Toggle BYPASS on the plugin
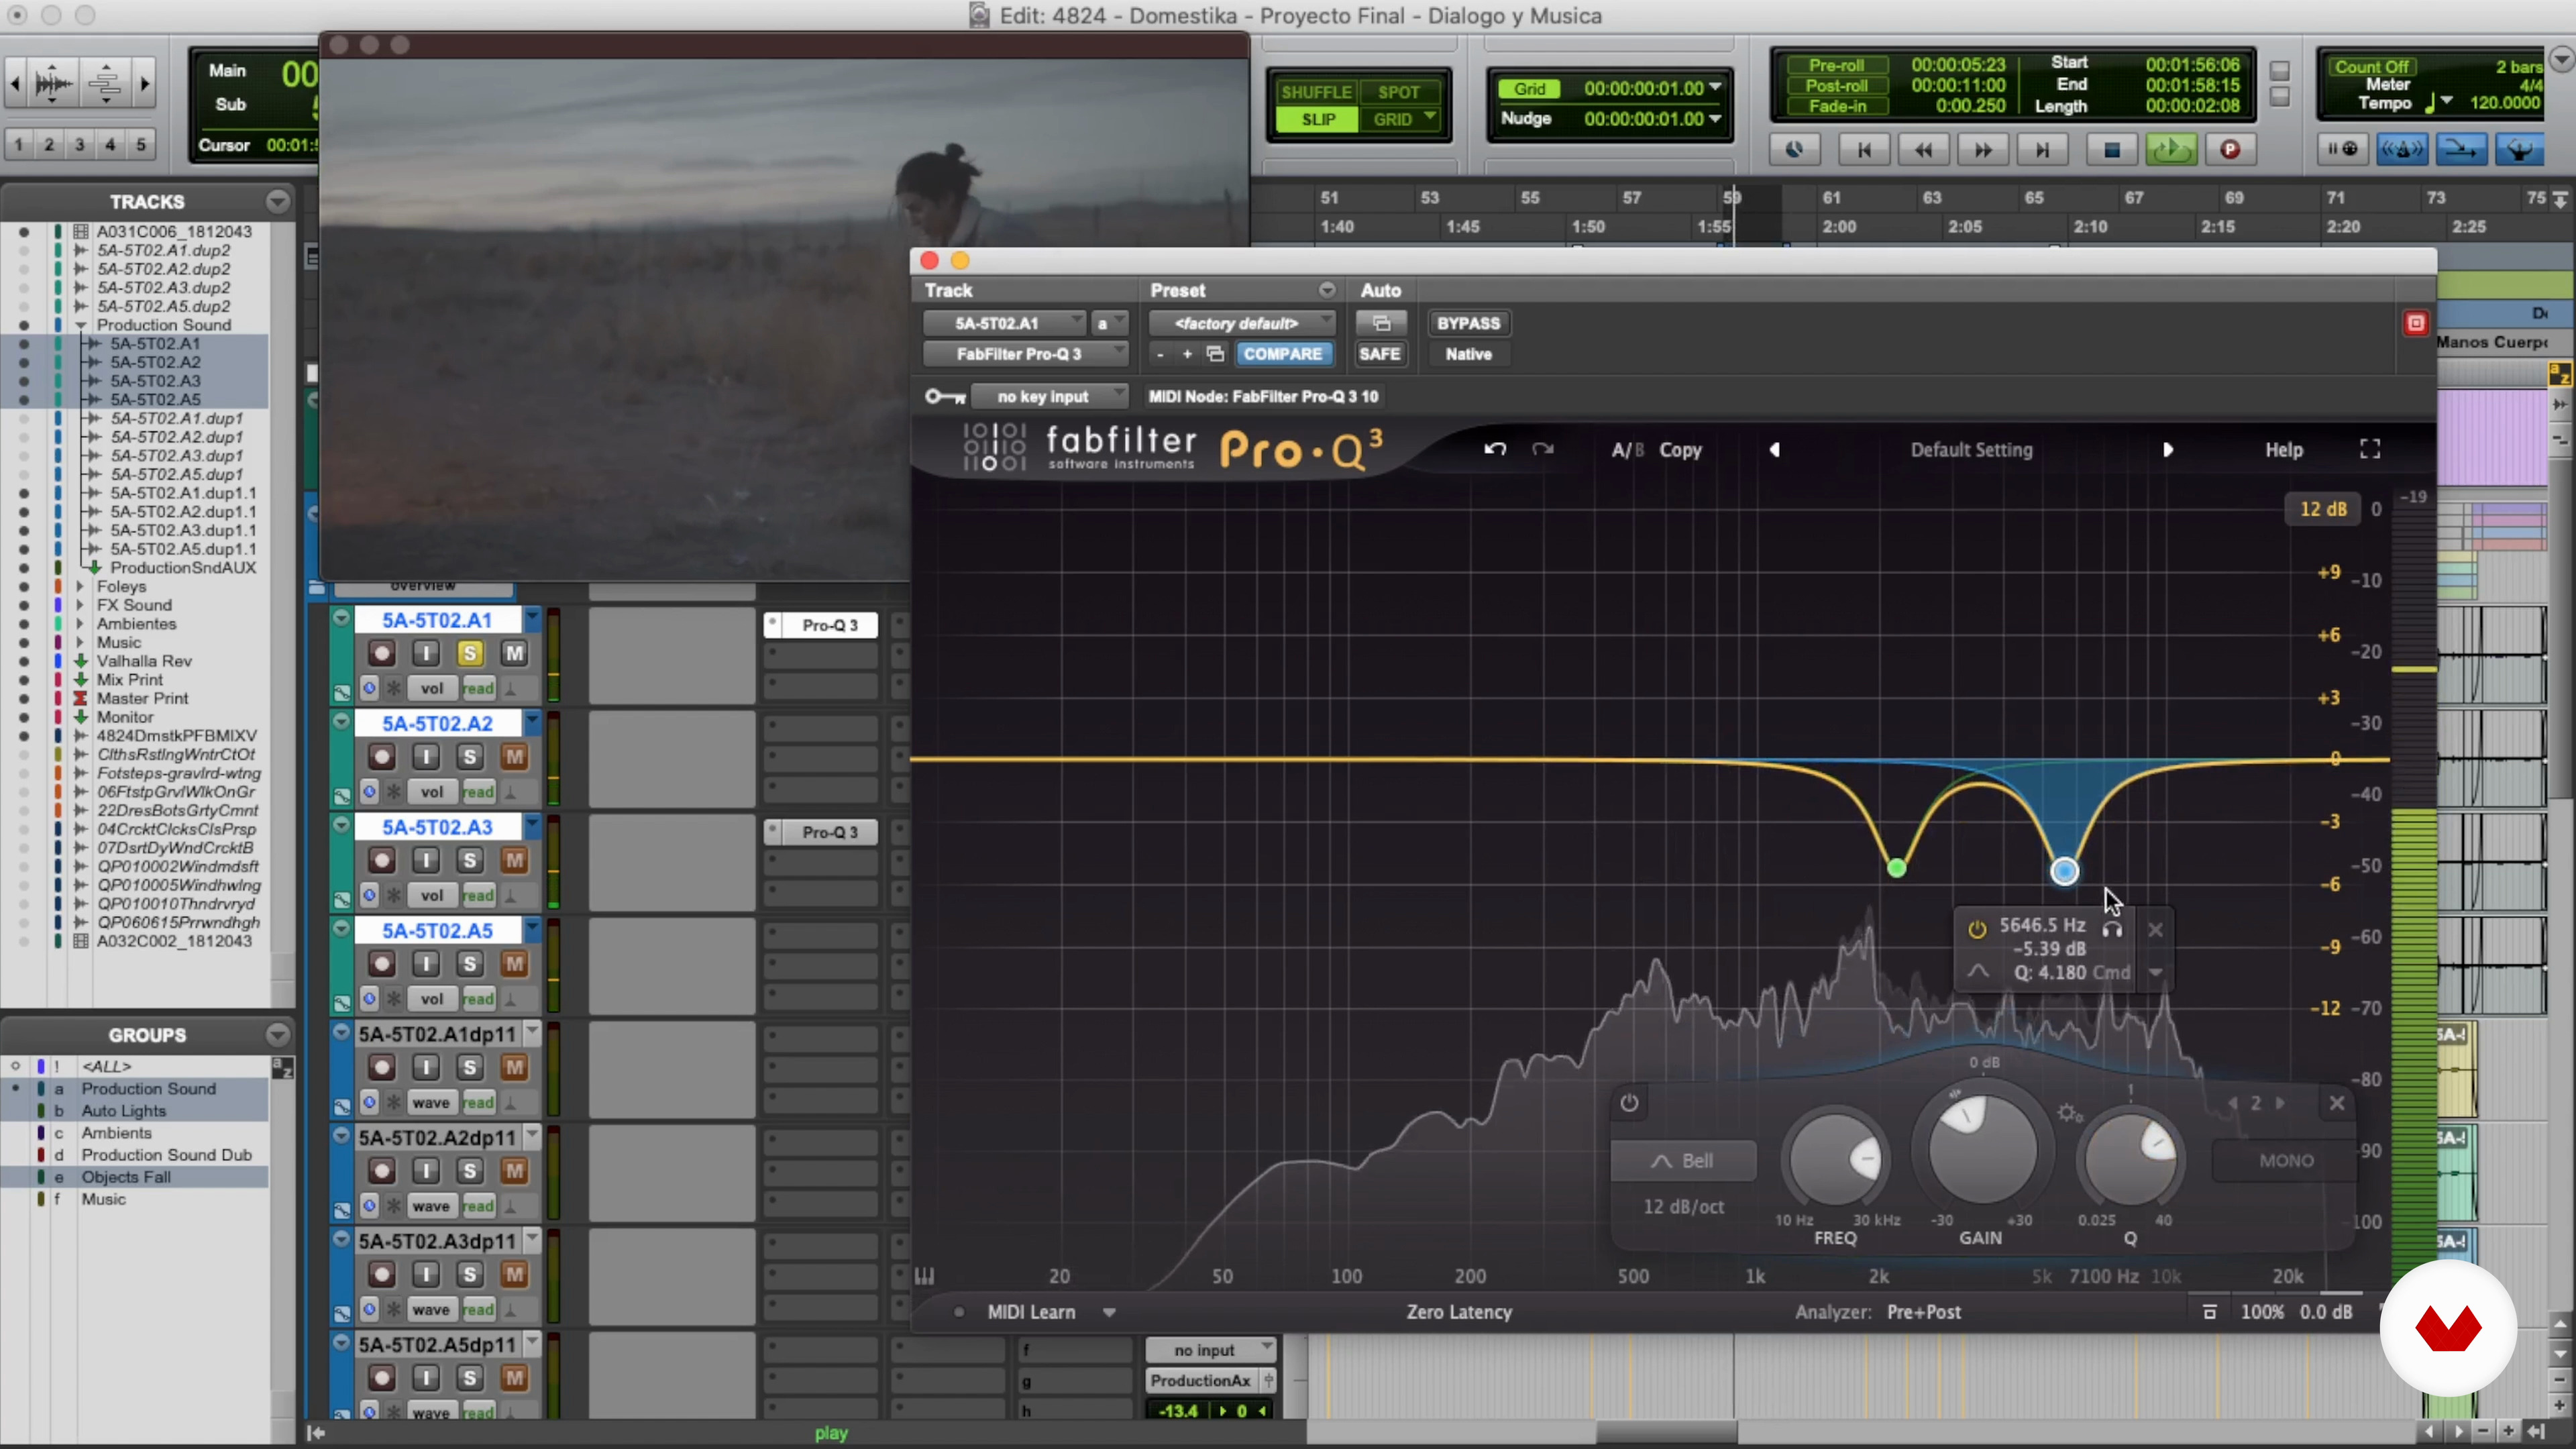 [1468, 323]
